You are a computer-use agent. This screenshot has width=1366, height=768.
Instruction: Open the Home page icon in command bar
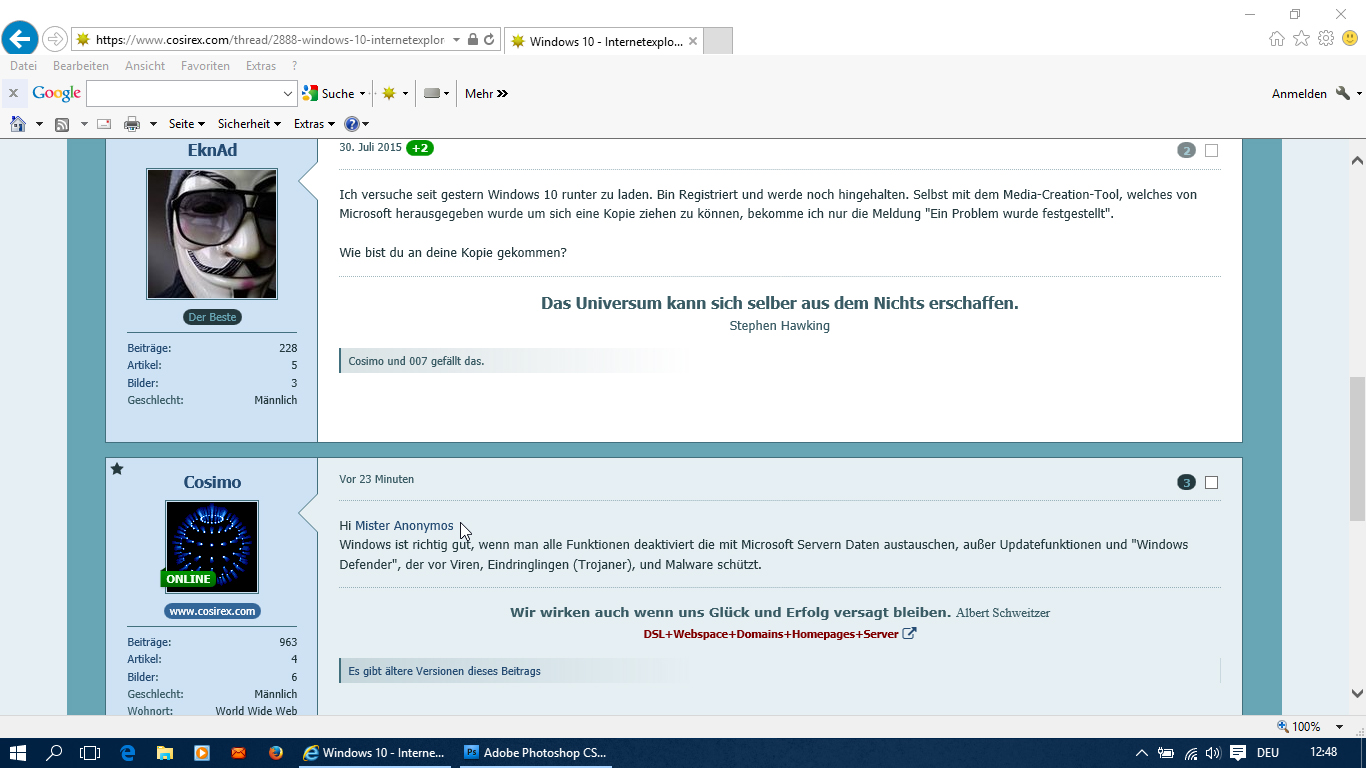pyautogui.click(x=18, y=124)
